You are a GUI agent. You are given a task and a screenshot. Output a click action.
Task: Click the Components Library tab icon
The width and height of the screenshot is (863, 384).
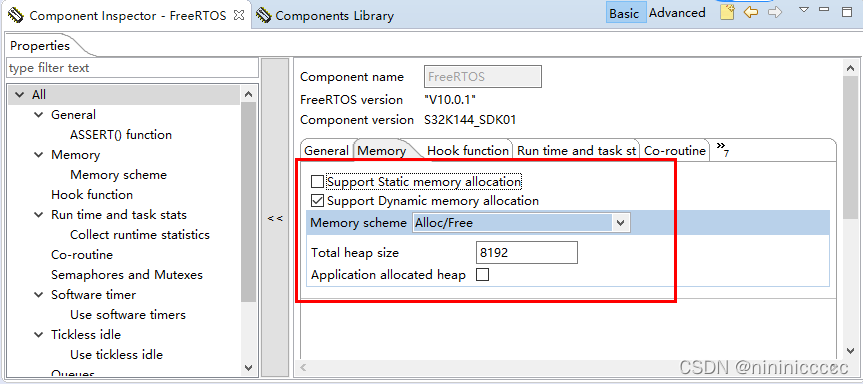[x=264, y=15]
